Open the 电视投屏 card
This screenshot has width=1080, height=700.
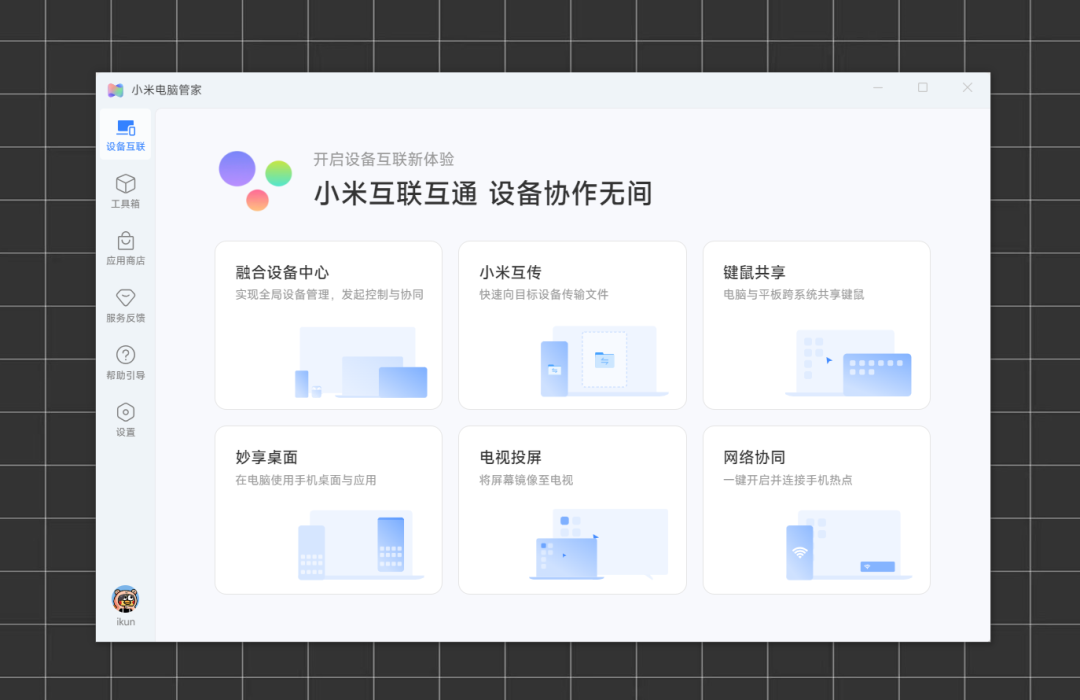[572, 510]
